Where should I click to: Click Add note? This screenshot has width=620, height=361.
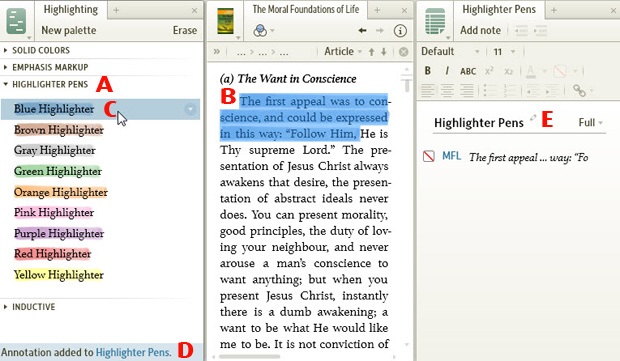click(480, 30)
